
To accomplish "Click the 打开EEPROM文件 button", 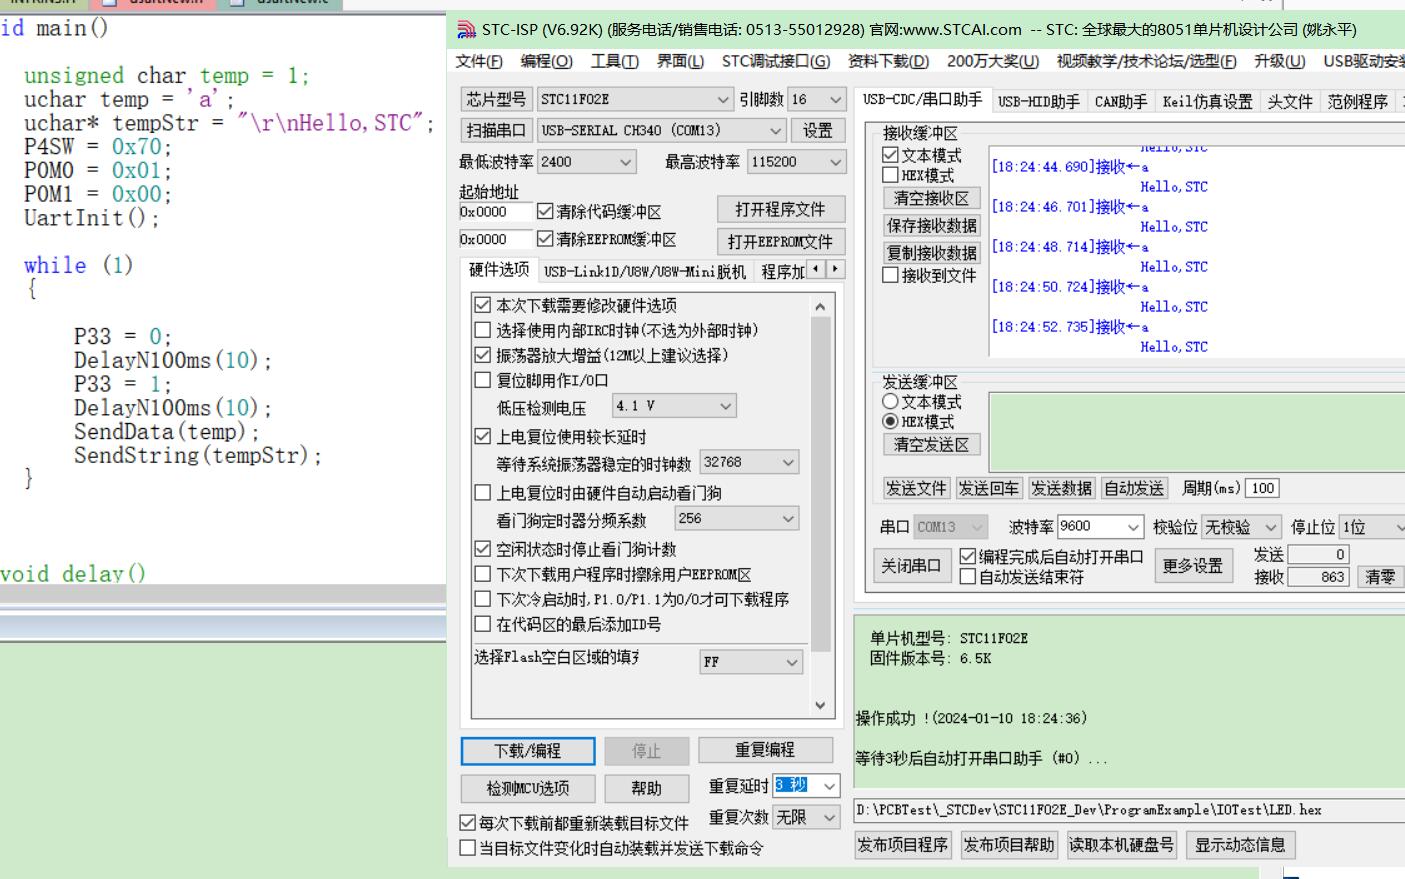I will [x=780, y=241].
